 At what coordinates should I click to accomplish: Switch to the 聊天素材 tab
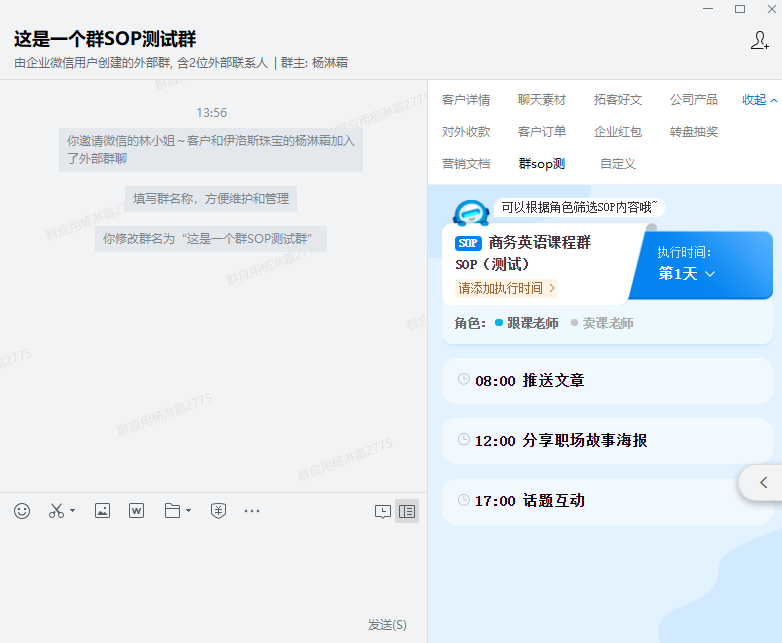point(542,100)
